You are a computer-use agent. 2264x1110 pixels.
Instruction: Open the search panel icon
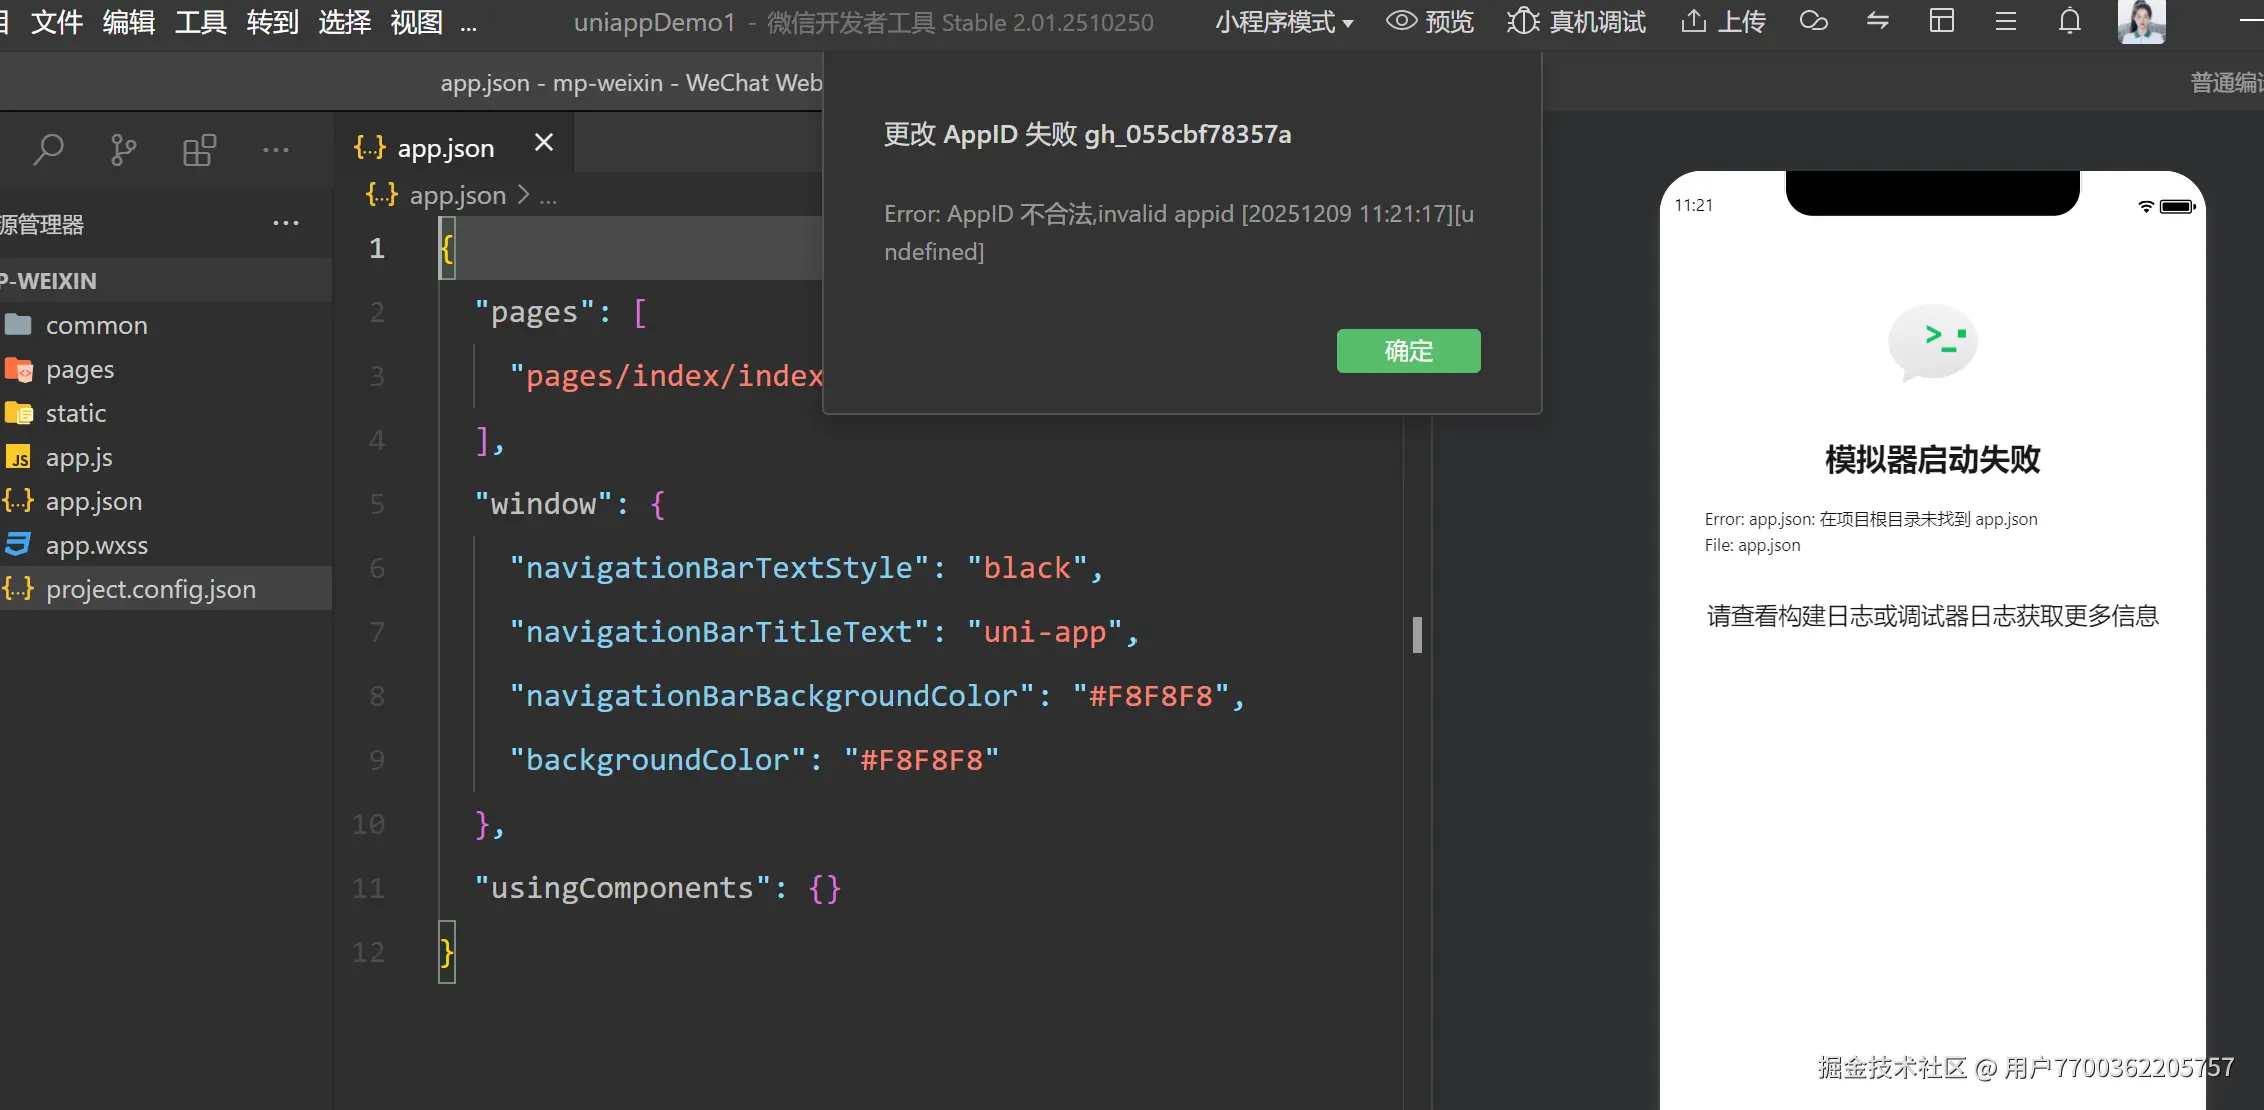(x=47, y=150)
